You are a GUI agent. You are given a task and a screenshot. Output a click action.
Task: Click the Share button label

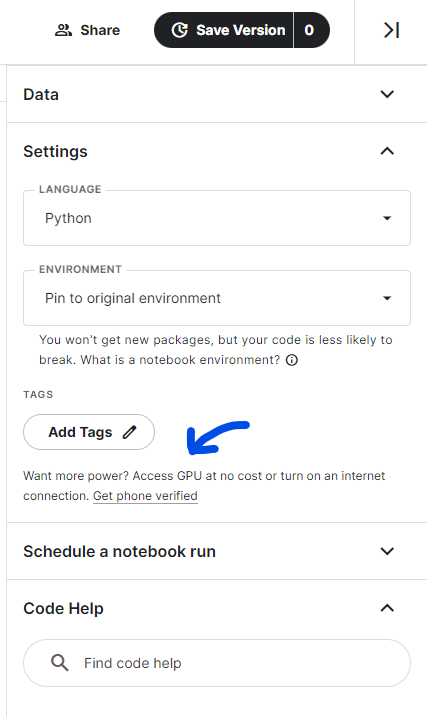coord(100,30)
